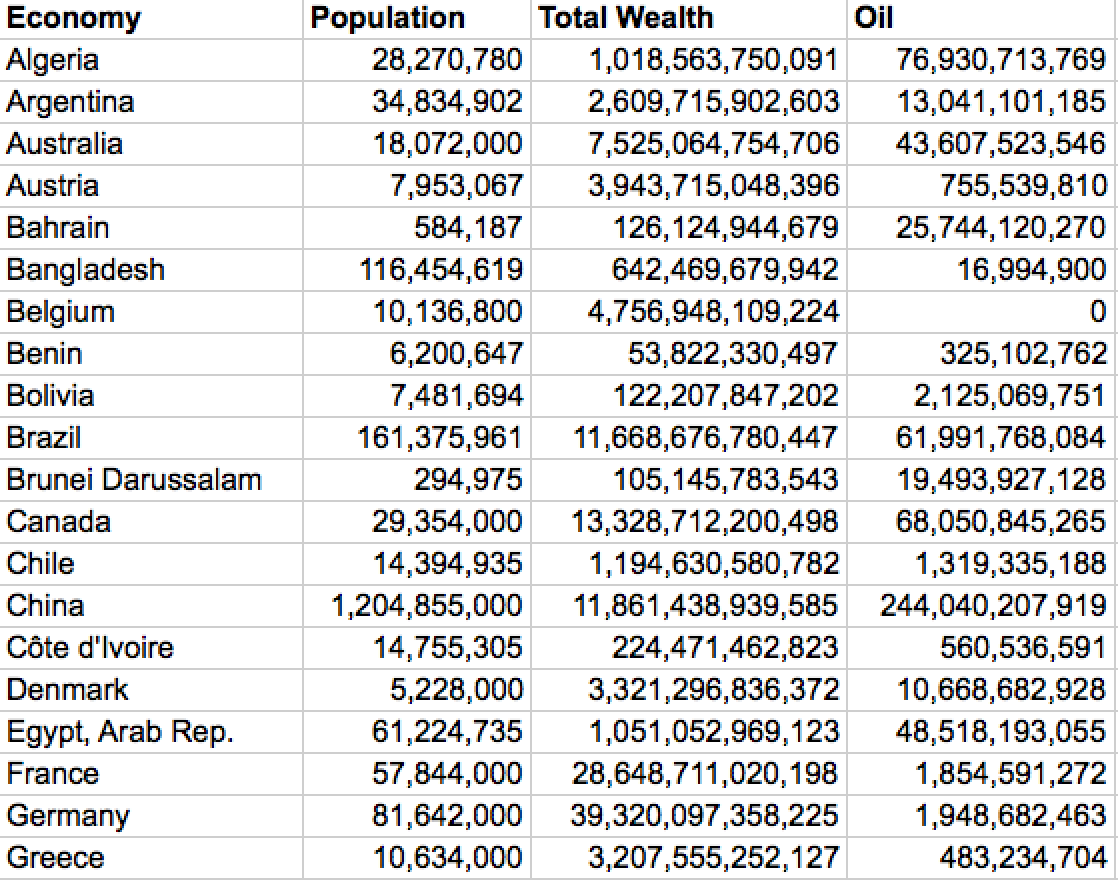Select the Bahrain row label
This screenshot has height=880, width=1118.
tap(57, 228)
